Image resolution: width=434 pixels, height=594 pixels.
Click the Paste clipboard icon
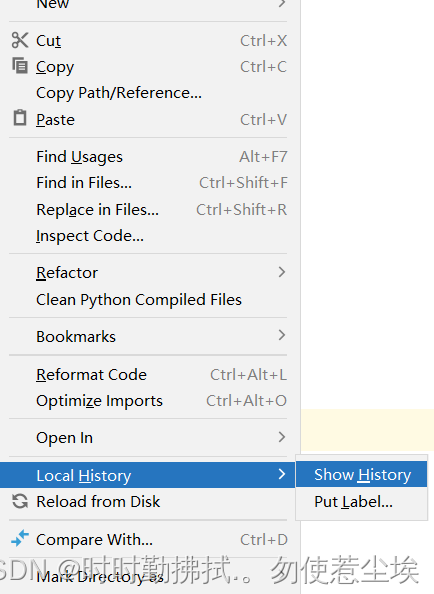[20, 117]
